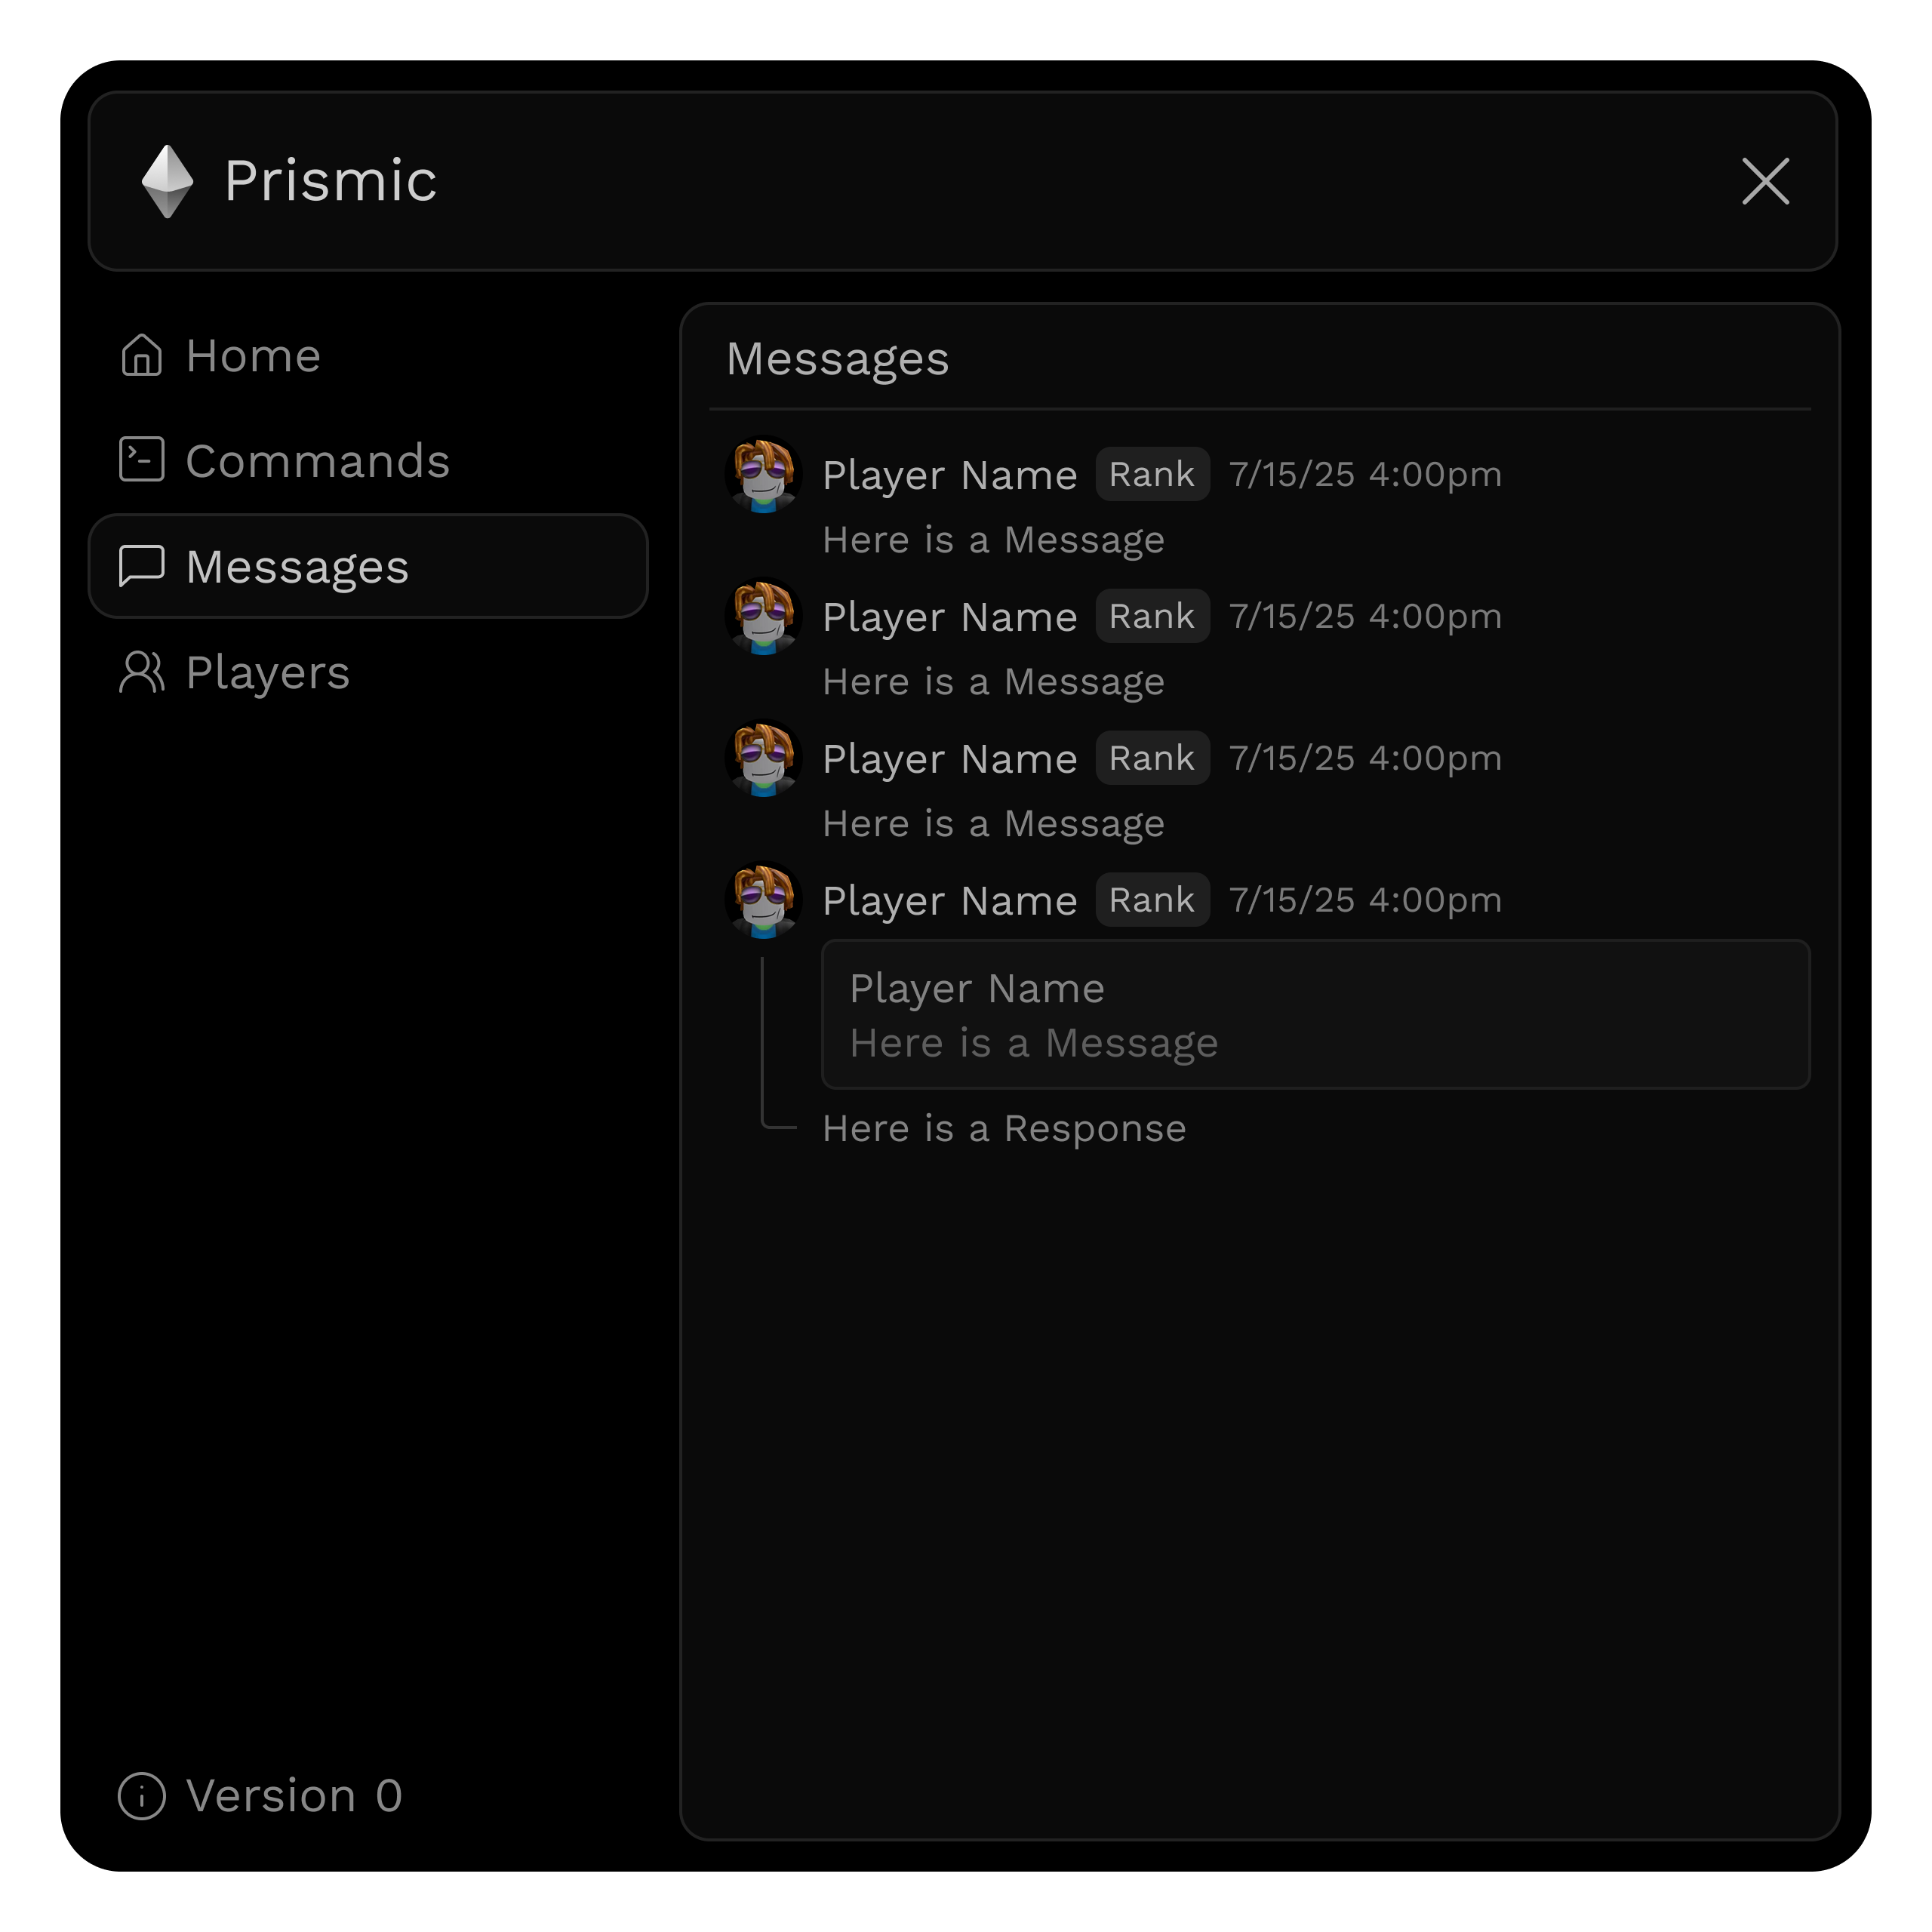Open the second message's player avatar
Viewport: 1932px width, 1932px height.
tap(763, 616)
